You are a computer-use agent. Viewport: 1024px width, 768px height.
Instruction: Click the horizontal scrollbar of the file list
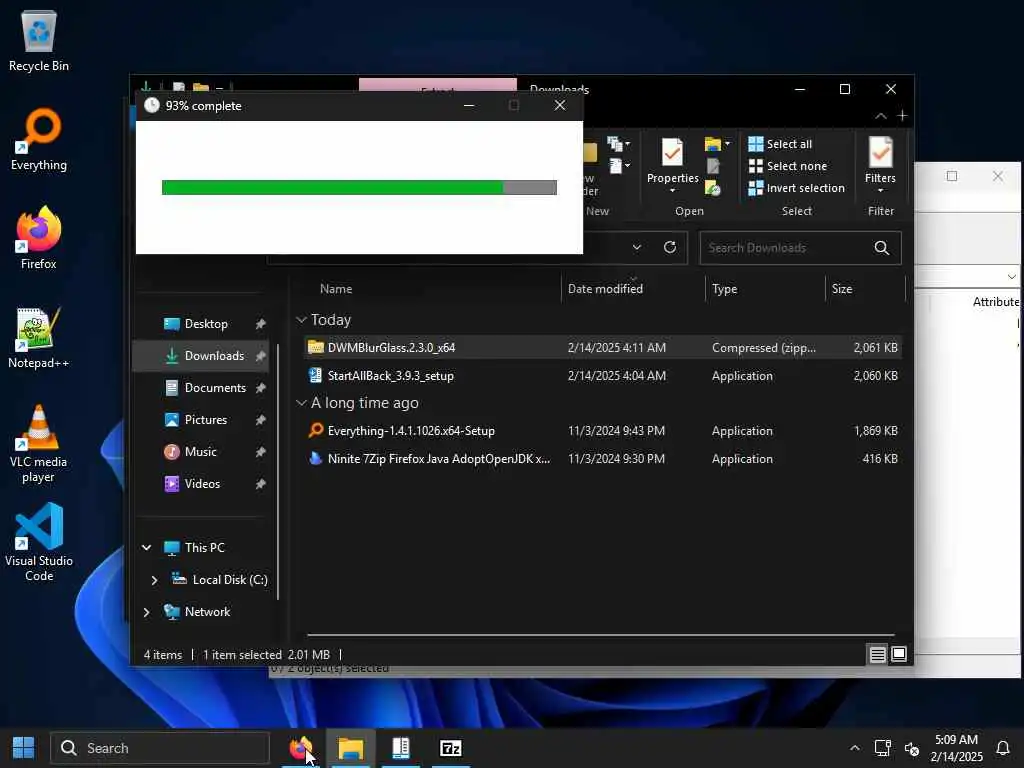(x=600, y=634)
